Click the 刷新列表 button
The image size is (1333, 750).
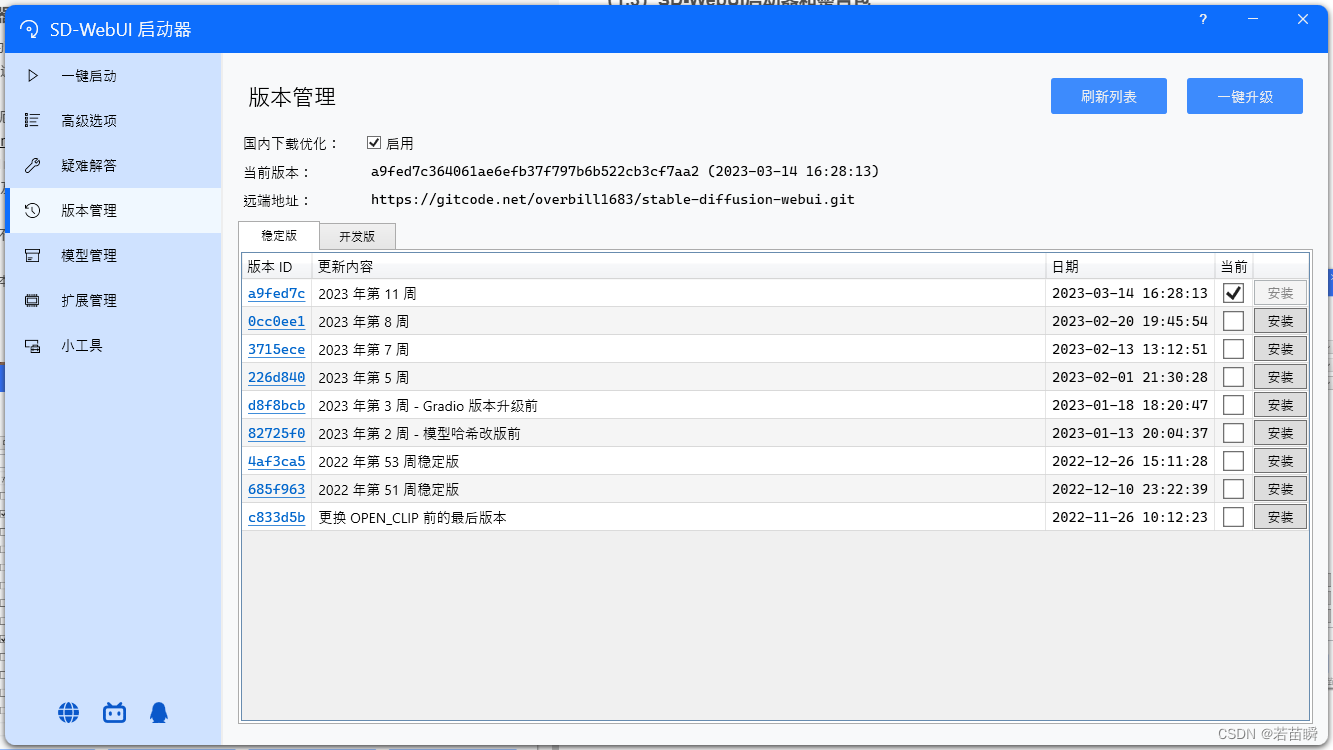(1109, 96)
